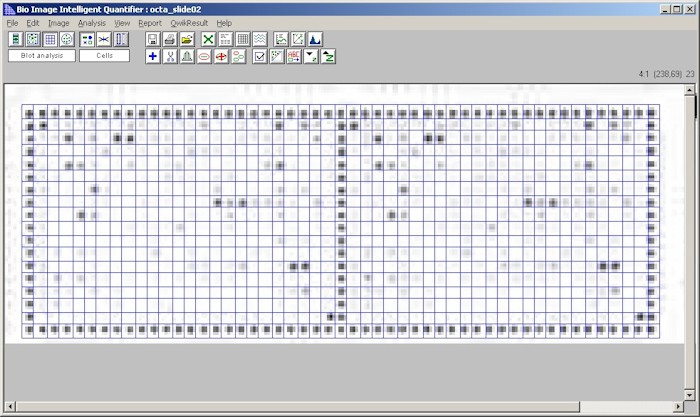Open the Report menu

[x=150, y=23]
